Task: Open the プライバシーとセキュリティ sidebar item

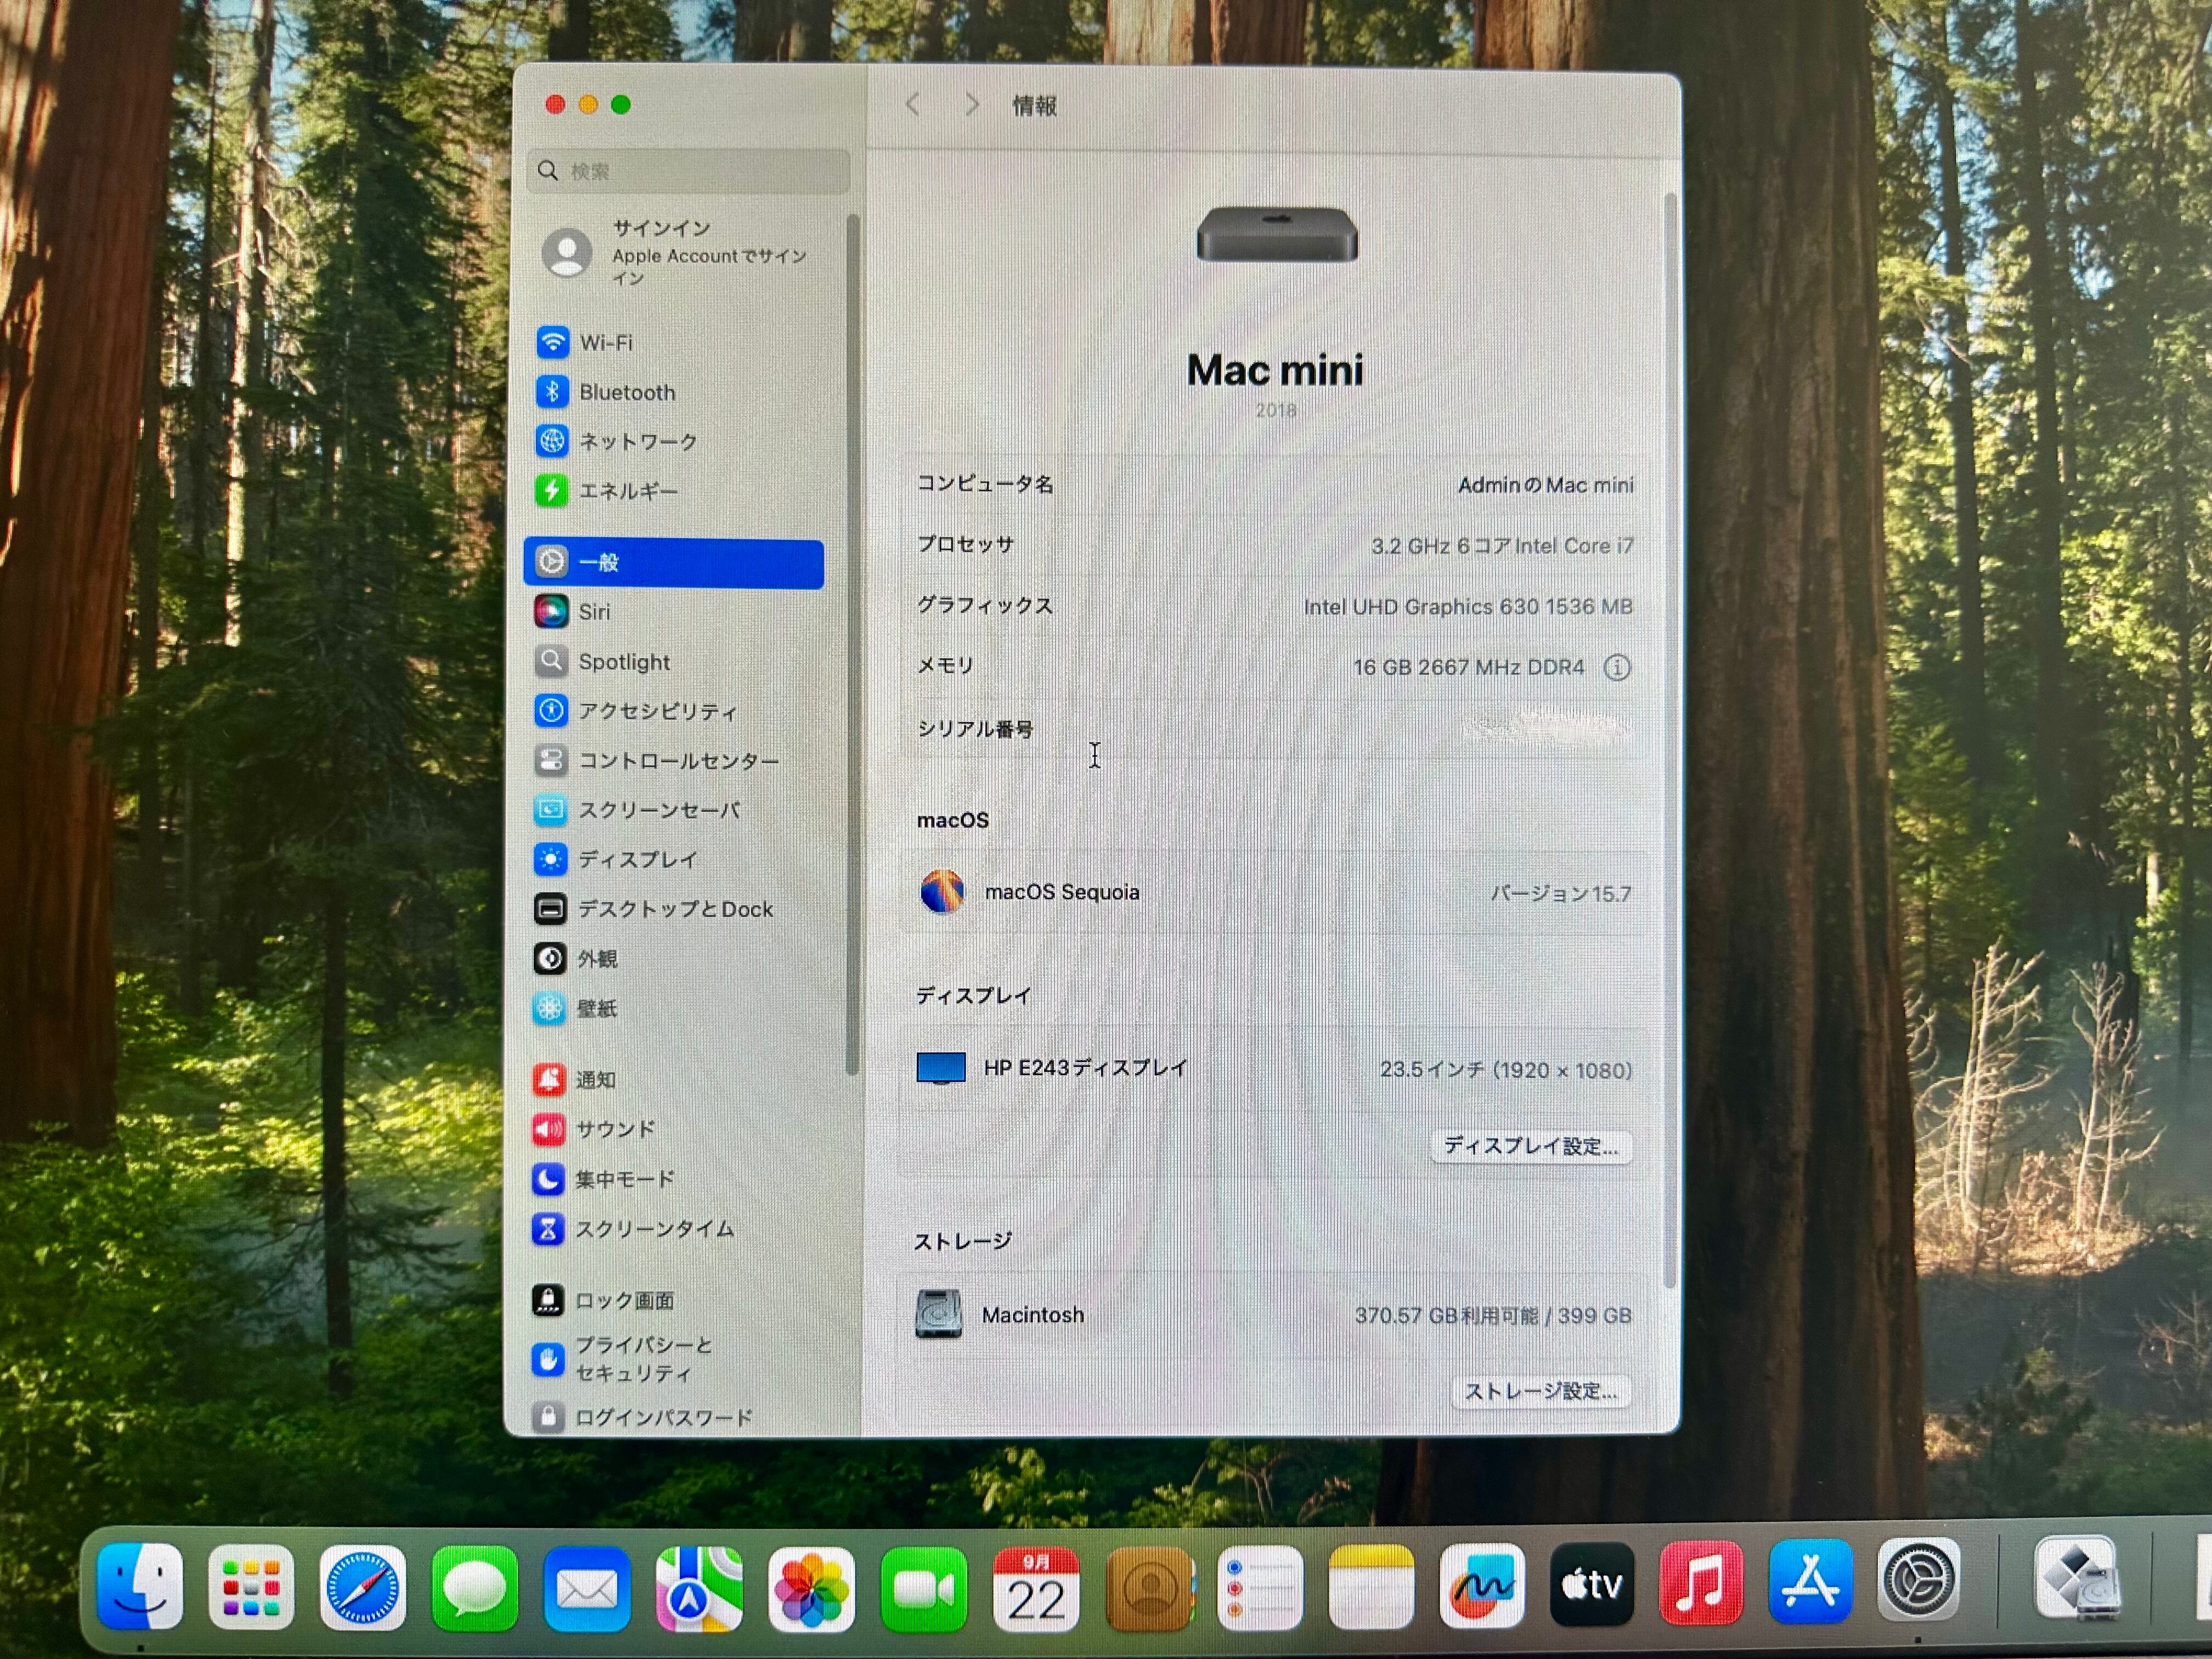Action: 642,1359
